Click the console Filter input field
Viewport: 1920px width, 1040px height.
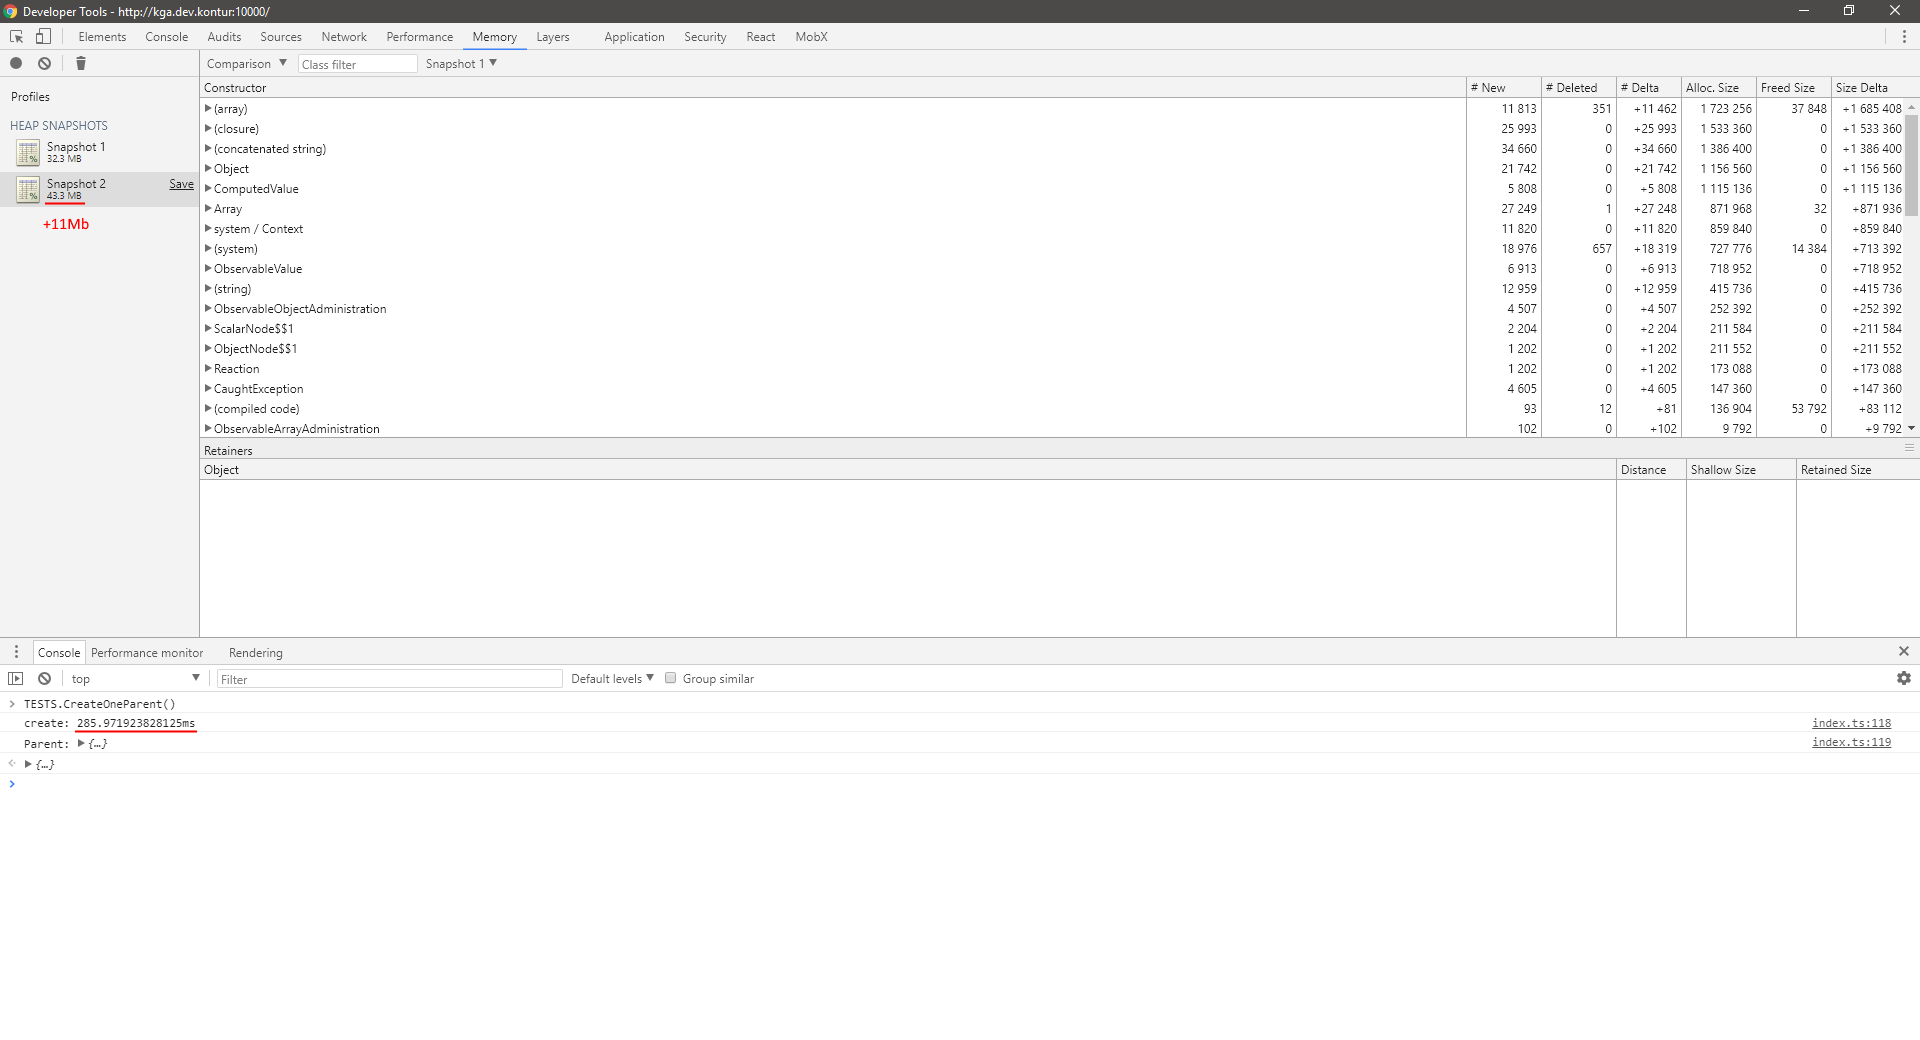390,679
